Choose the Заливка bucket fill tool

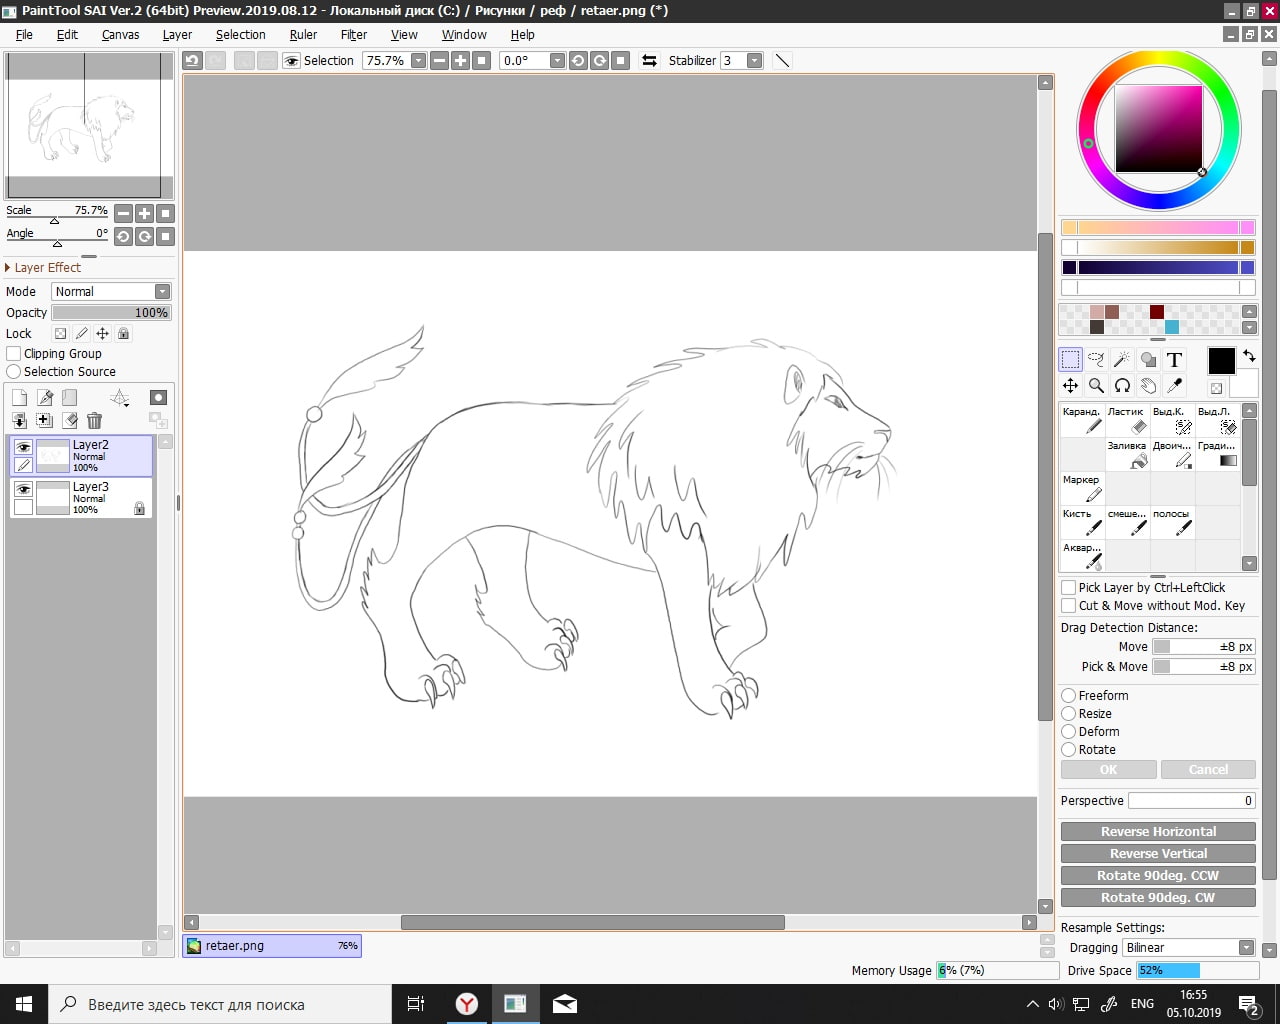tap(1127, 455)
